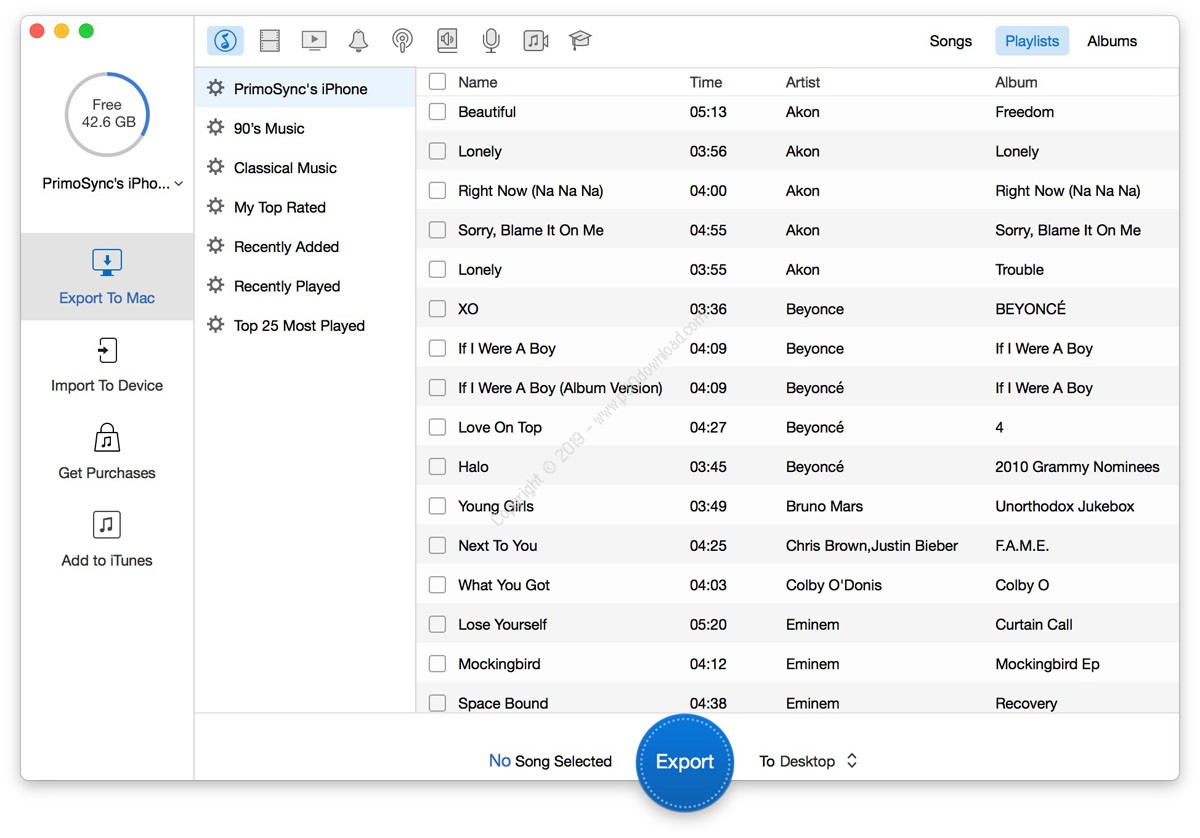Click gear icon beside Recently Added

point(215,246)
